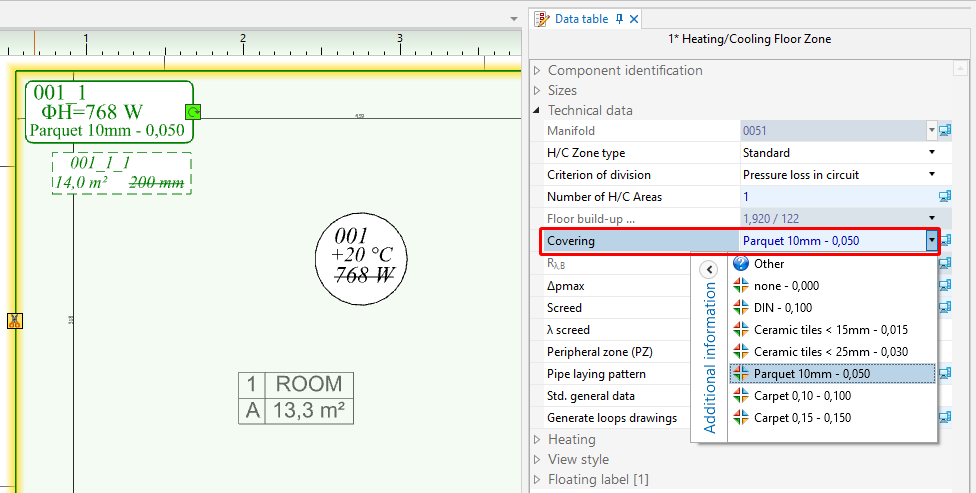Collapse the Technical data section
Image resolution: width=976 pixels, height=493 pixels.
[538, 110]
